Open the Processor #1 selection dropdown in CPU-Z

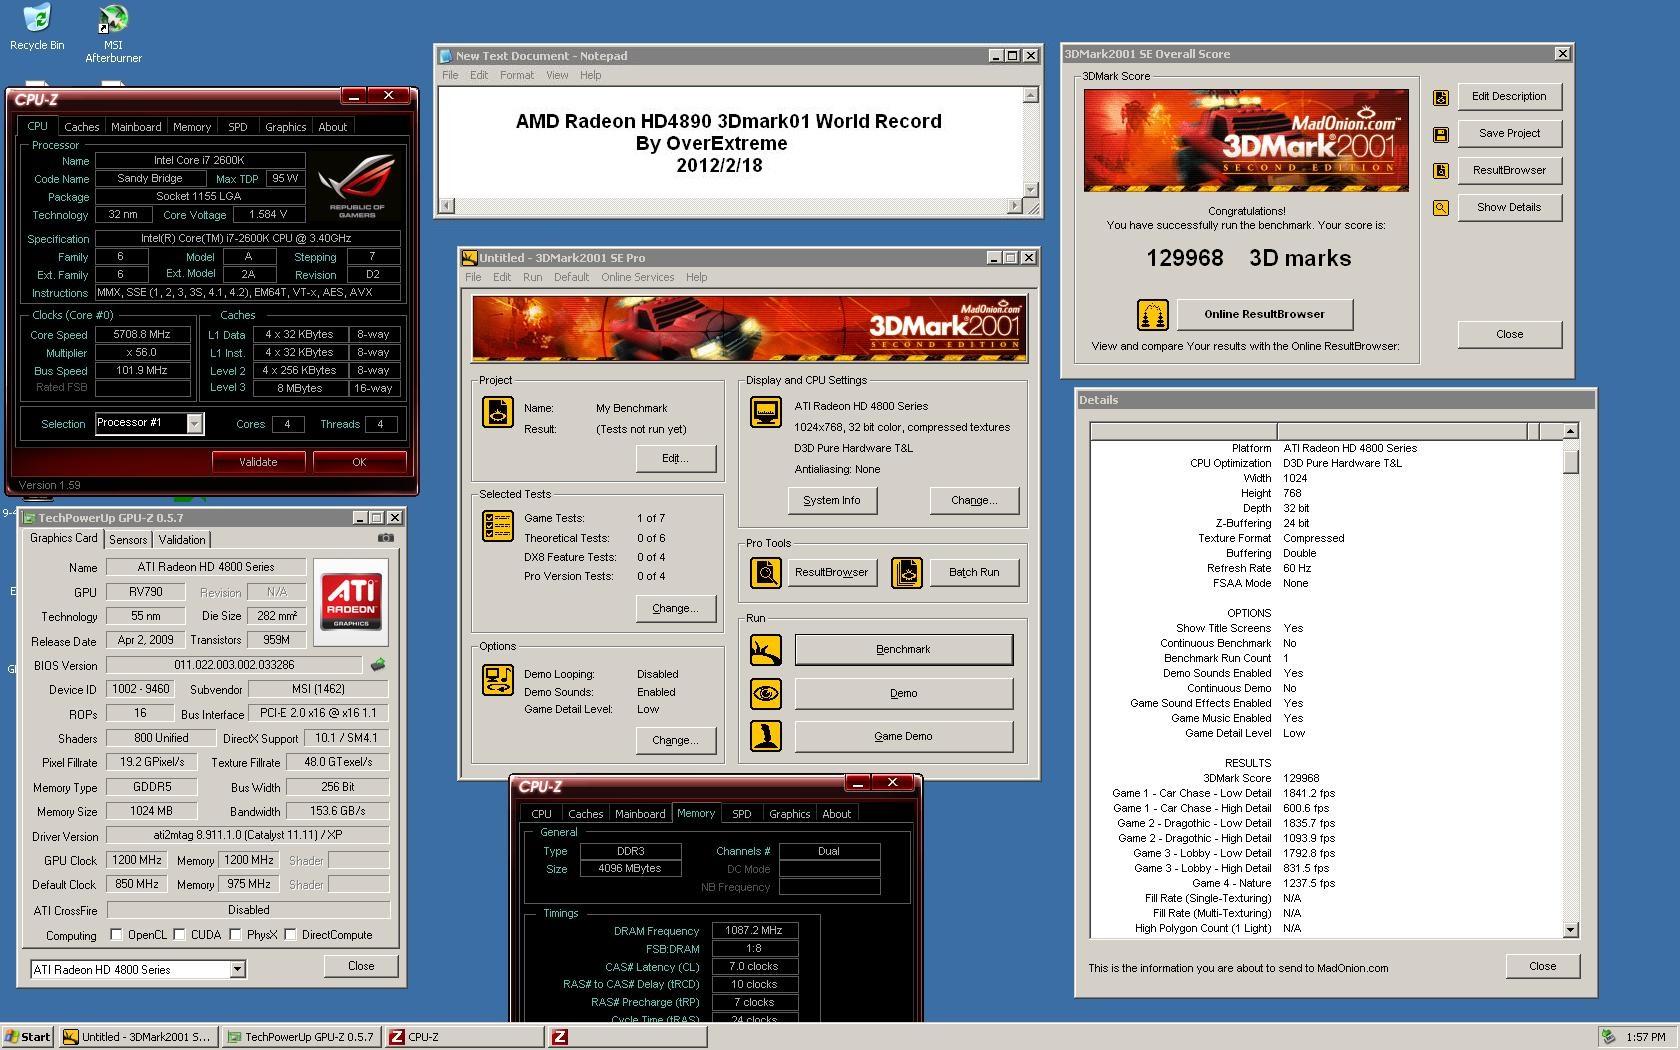point(194,424)
